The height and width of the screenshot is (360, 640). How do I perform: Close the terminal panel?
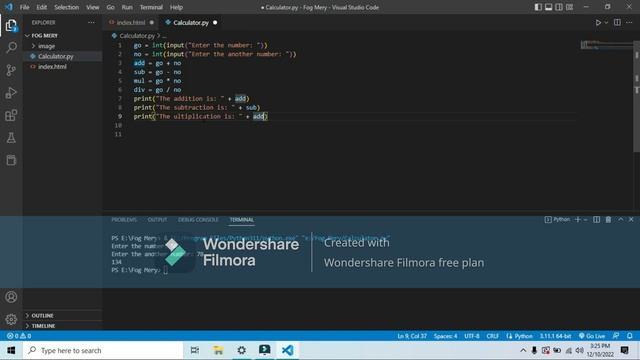(631, 220)
